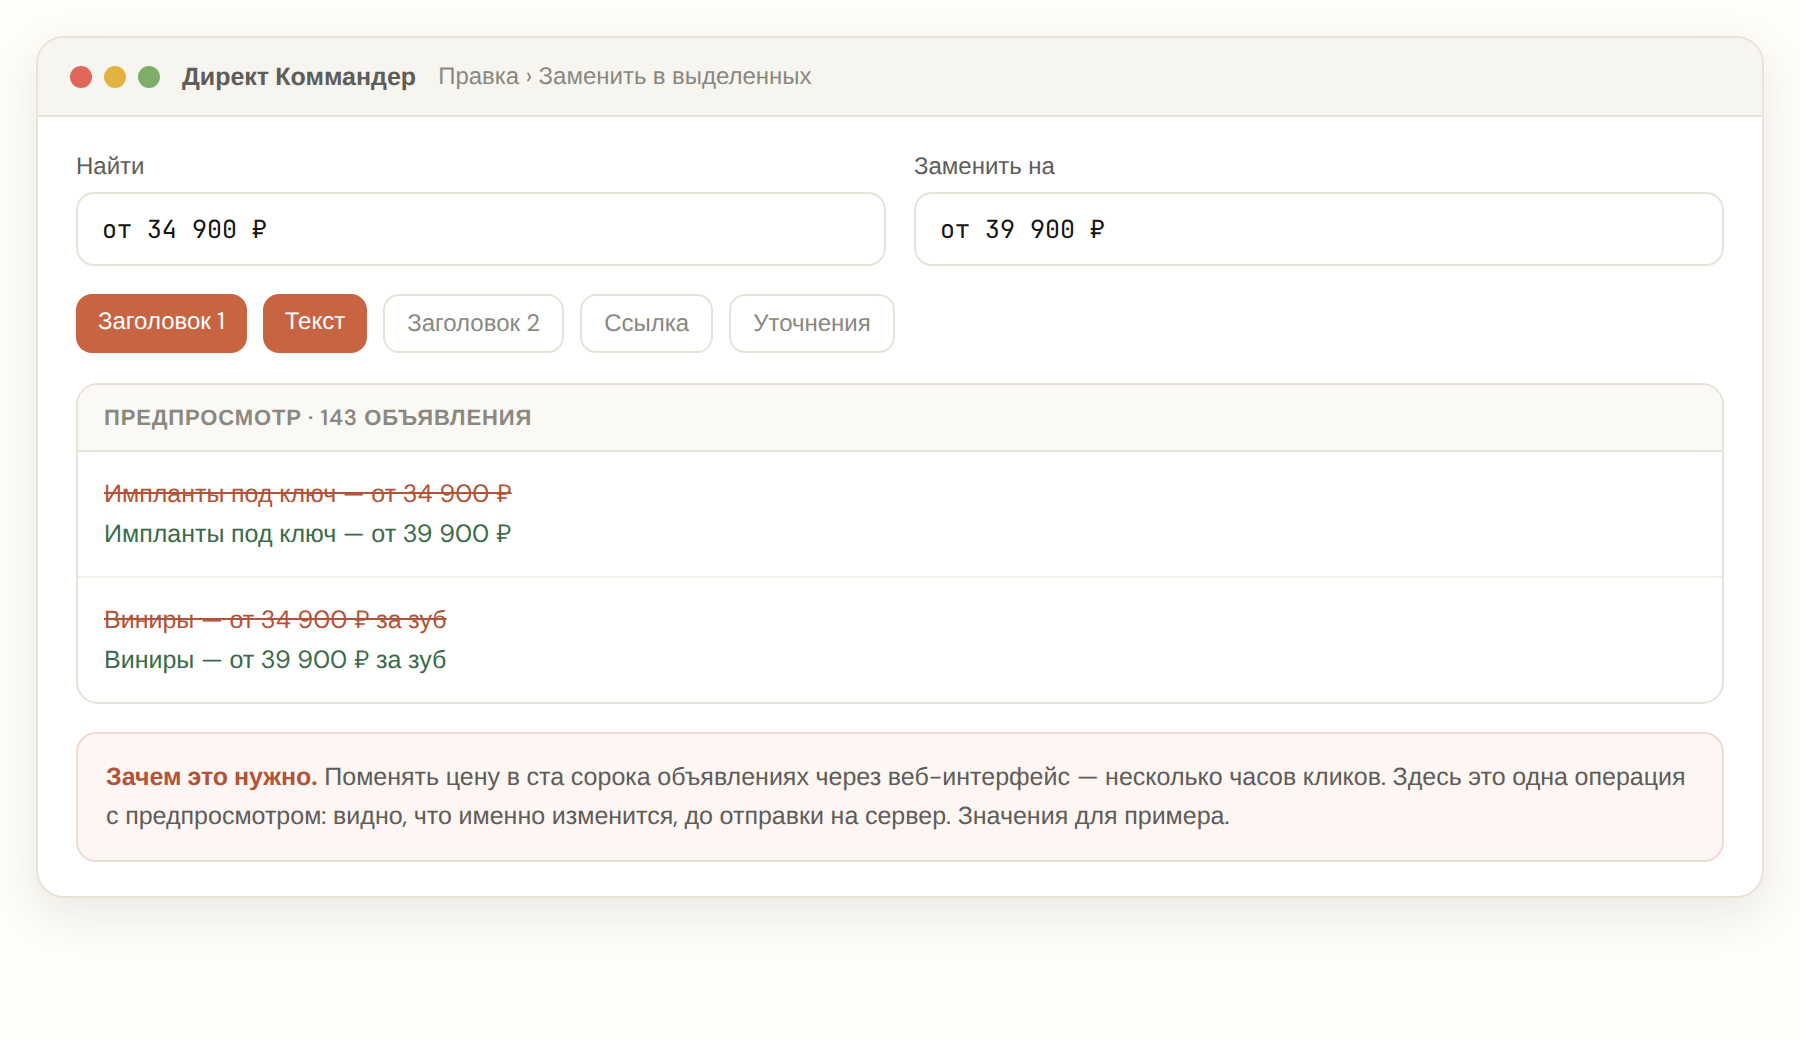
Task: Minimize the window with the yellow button
Action: tap(115, 77)
